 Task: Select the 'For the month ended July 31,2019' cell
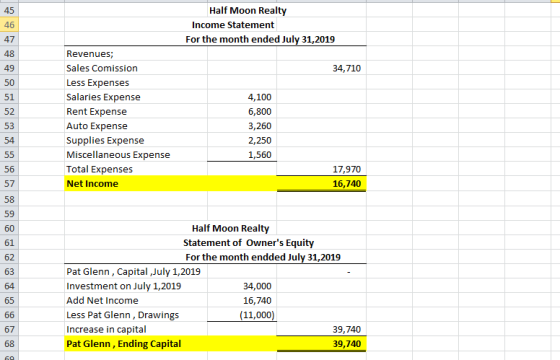tap(260, 39)
